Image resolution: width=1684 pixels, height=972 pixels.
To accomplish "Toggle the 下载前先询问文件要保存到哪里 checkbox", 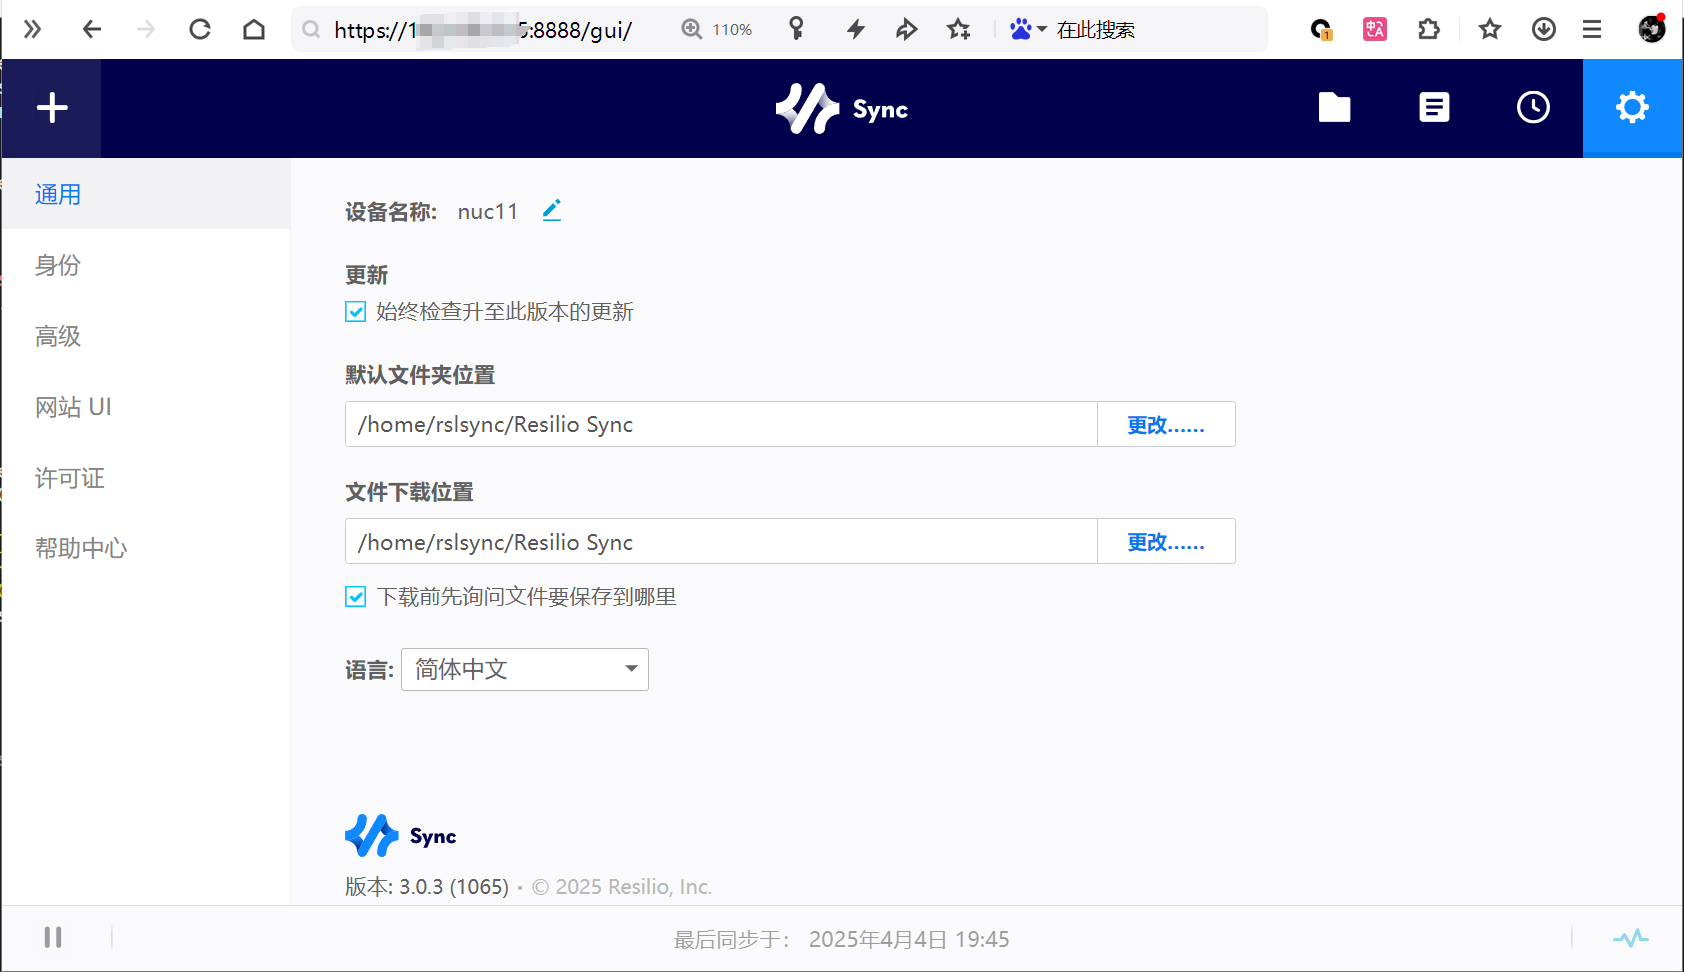I will (x=355, y=597).
